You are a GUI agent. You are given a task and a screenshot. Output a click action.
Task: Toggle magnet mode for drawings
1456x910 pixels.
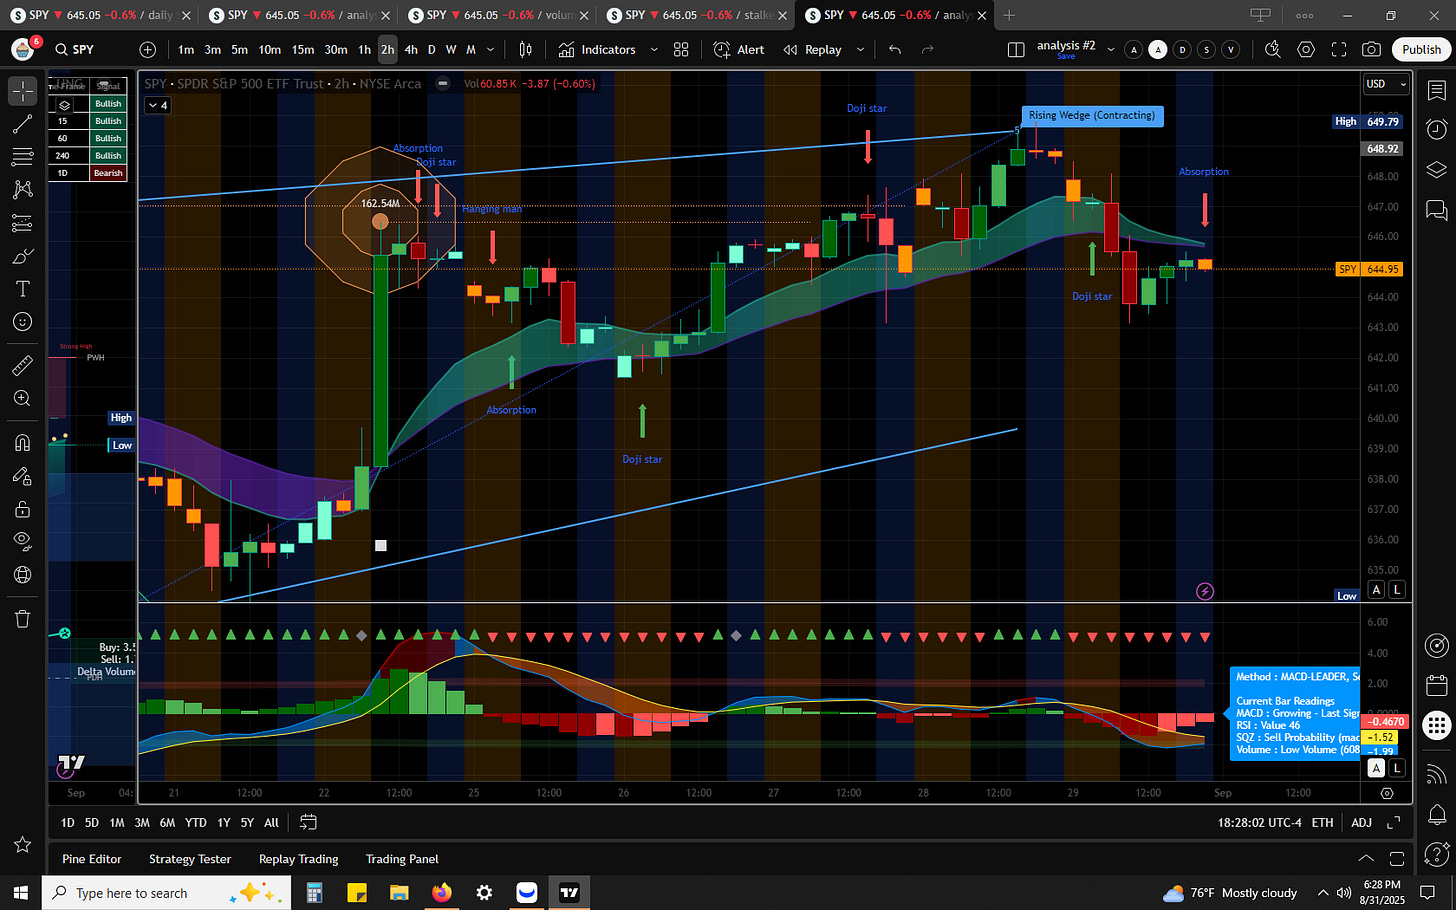pos(23,443)
